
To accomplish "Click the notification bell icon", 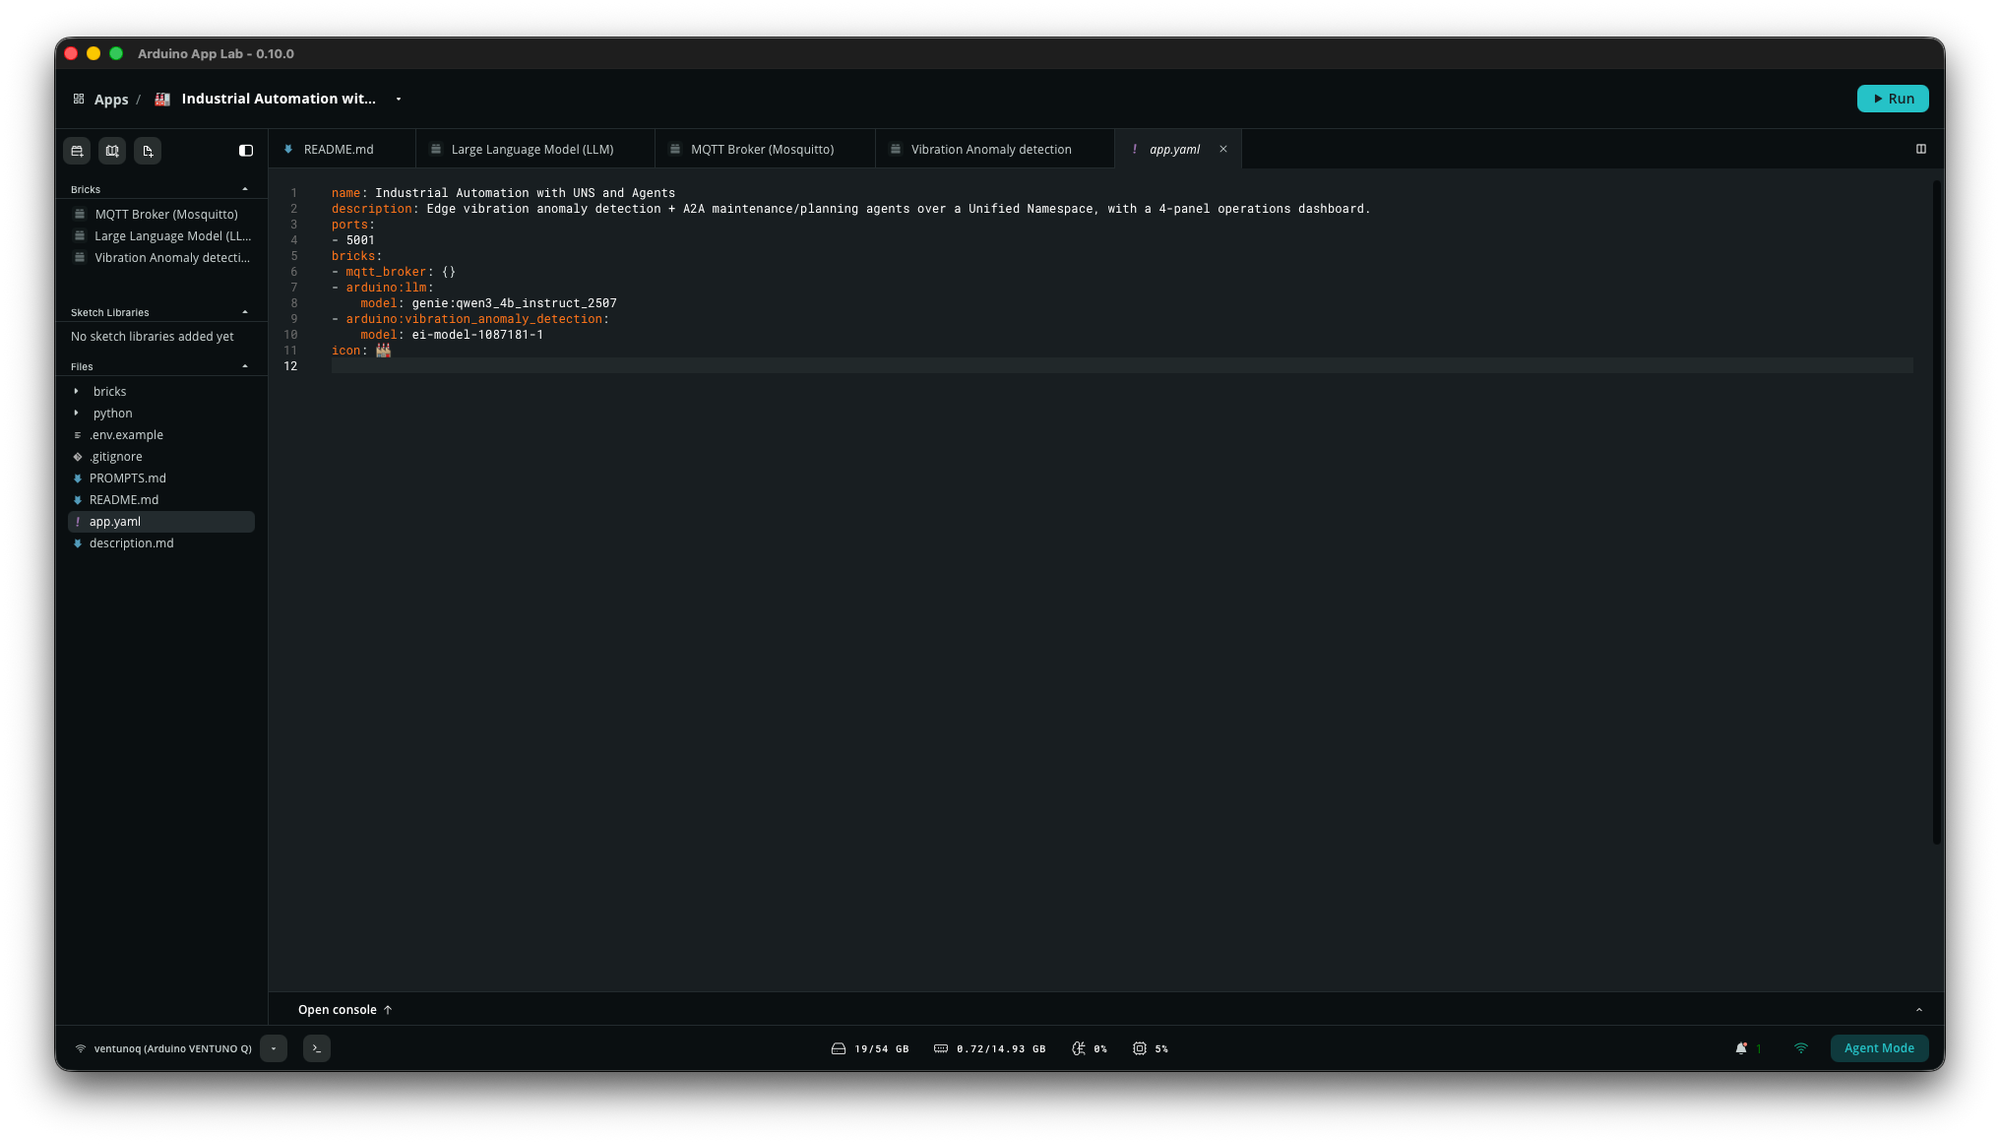I will (1741, 1048).
